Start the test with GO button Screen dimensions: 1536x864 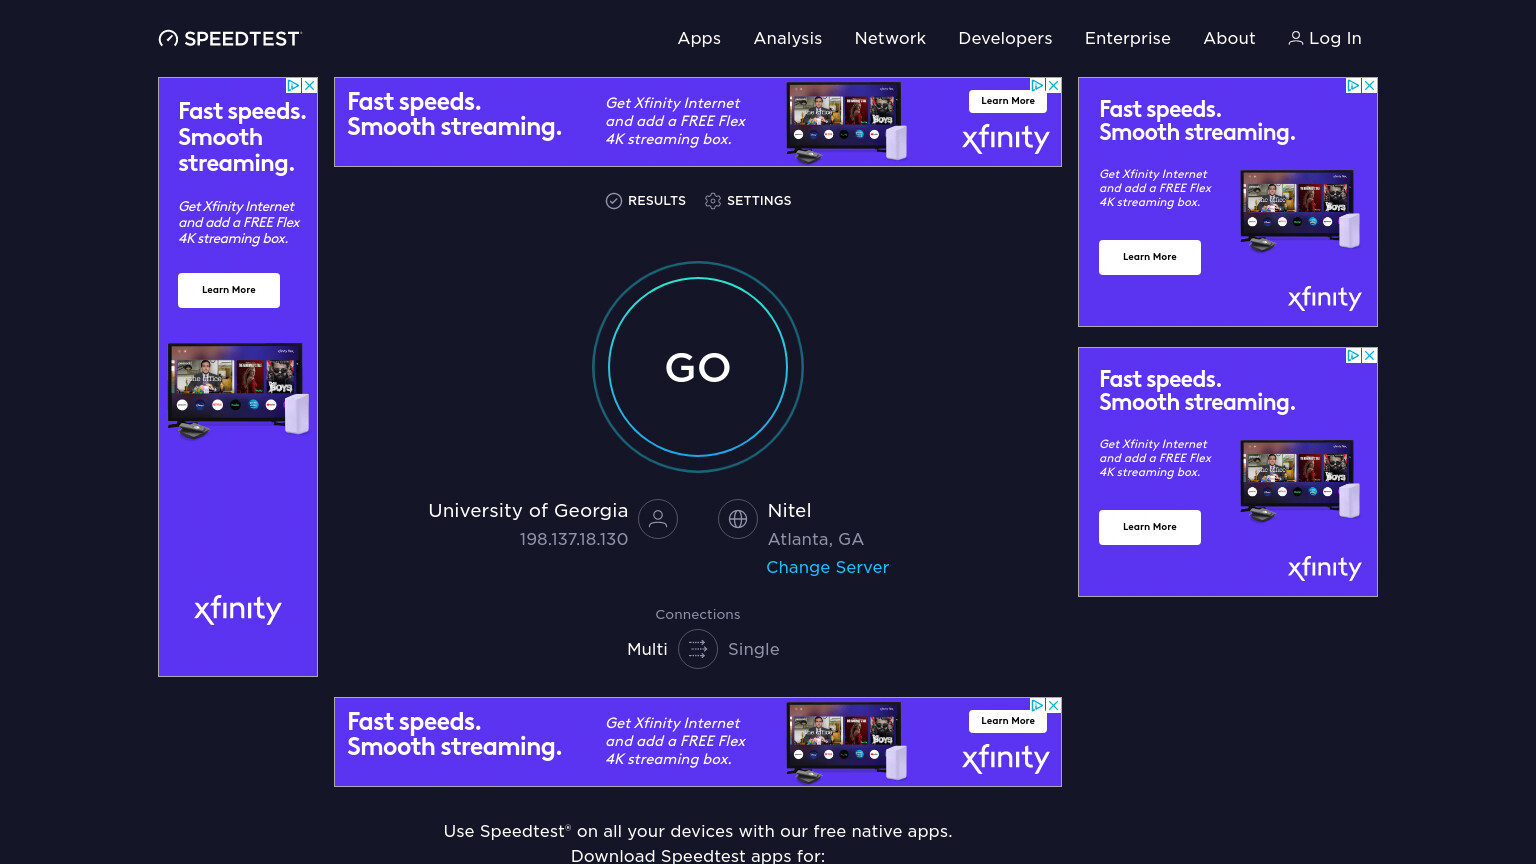[x=698, y=367]
